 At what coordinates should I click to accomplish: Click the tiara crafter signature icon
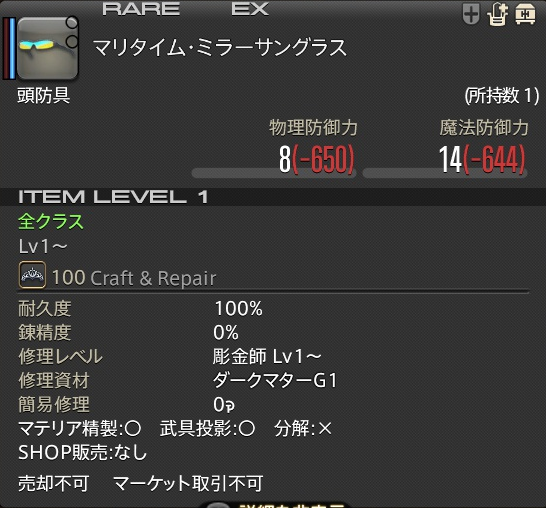pos(32,275)
